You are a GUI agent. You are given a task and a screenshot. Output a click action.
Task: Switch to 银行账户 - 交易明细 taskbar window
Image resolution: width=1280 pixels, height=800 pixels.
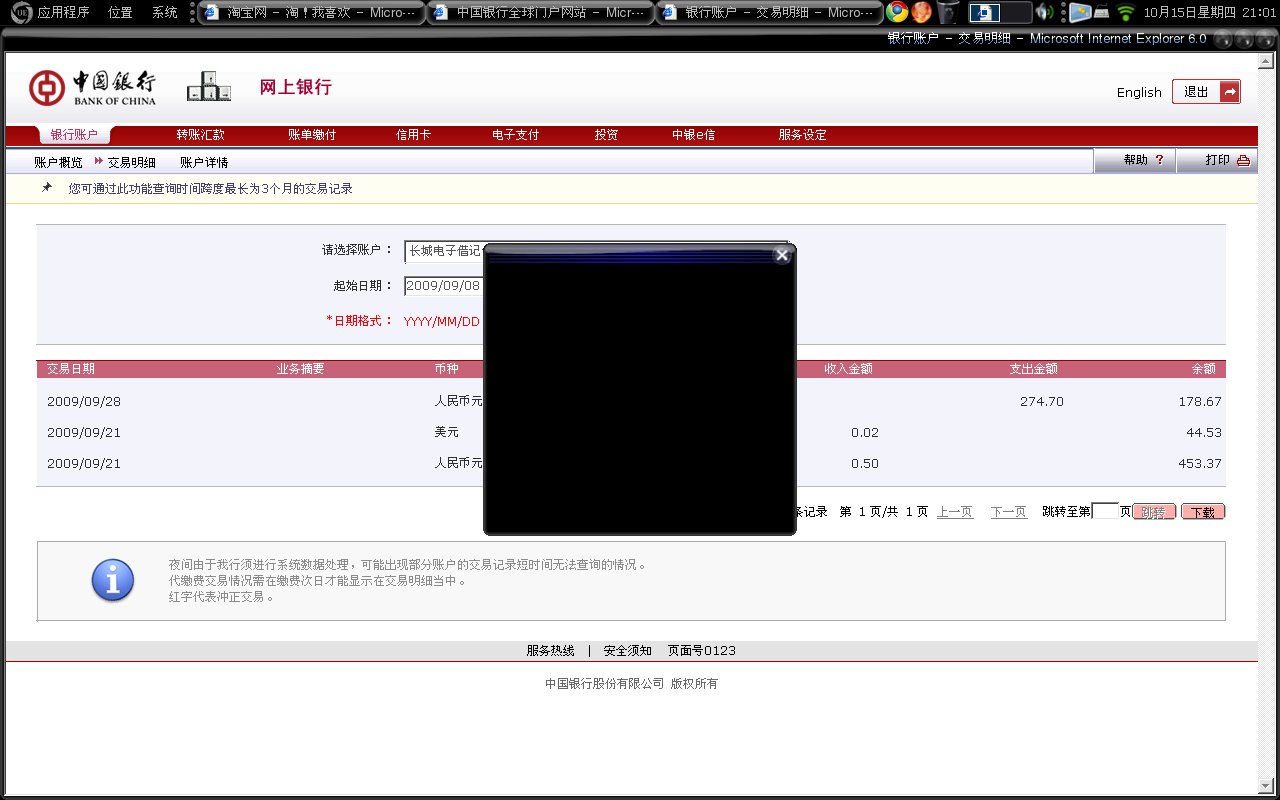click(769, 12)
